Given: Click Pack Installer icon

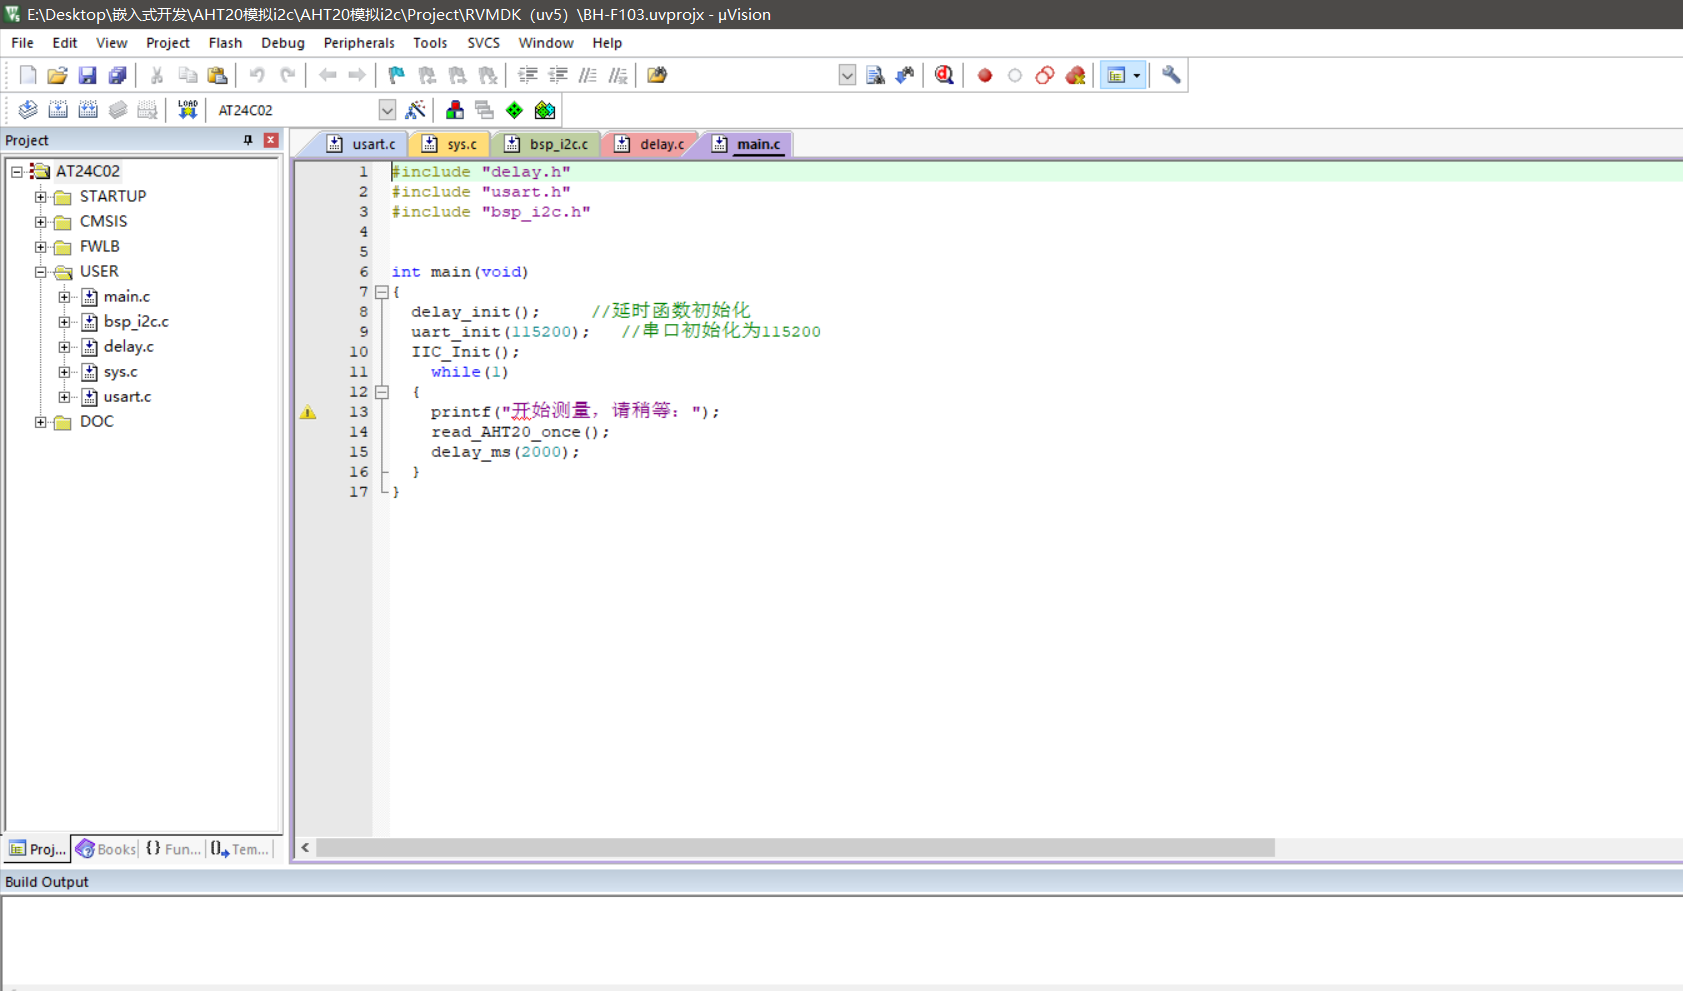Looking at the screenshot, I should click(545, 110).
